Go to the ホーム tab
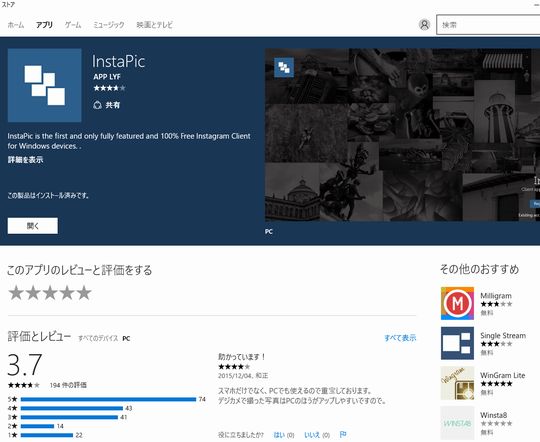This screenshot has width=540, height=442. [x=16, y=25]
